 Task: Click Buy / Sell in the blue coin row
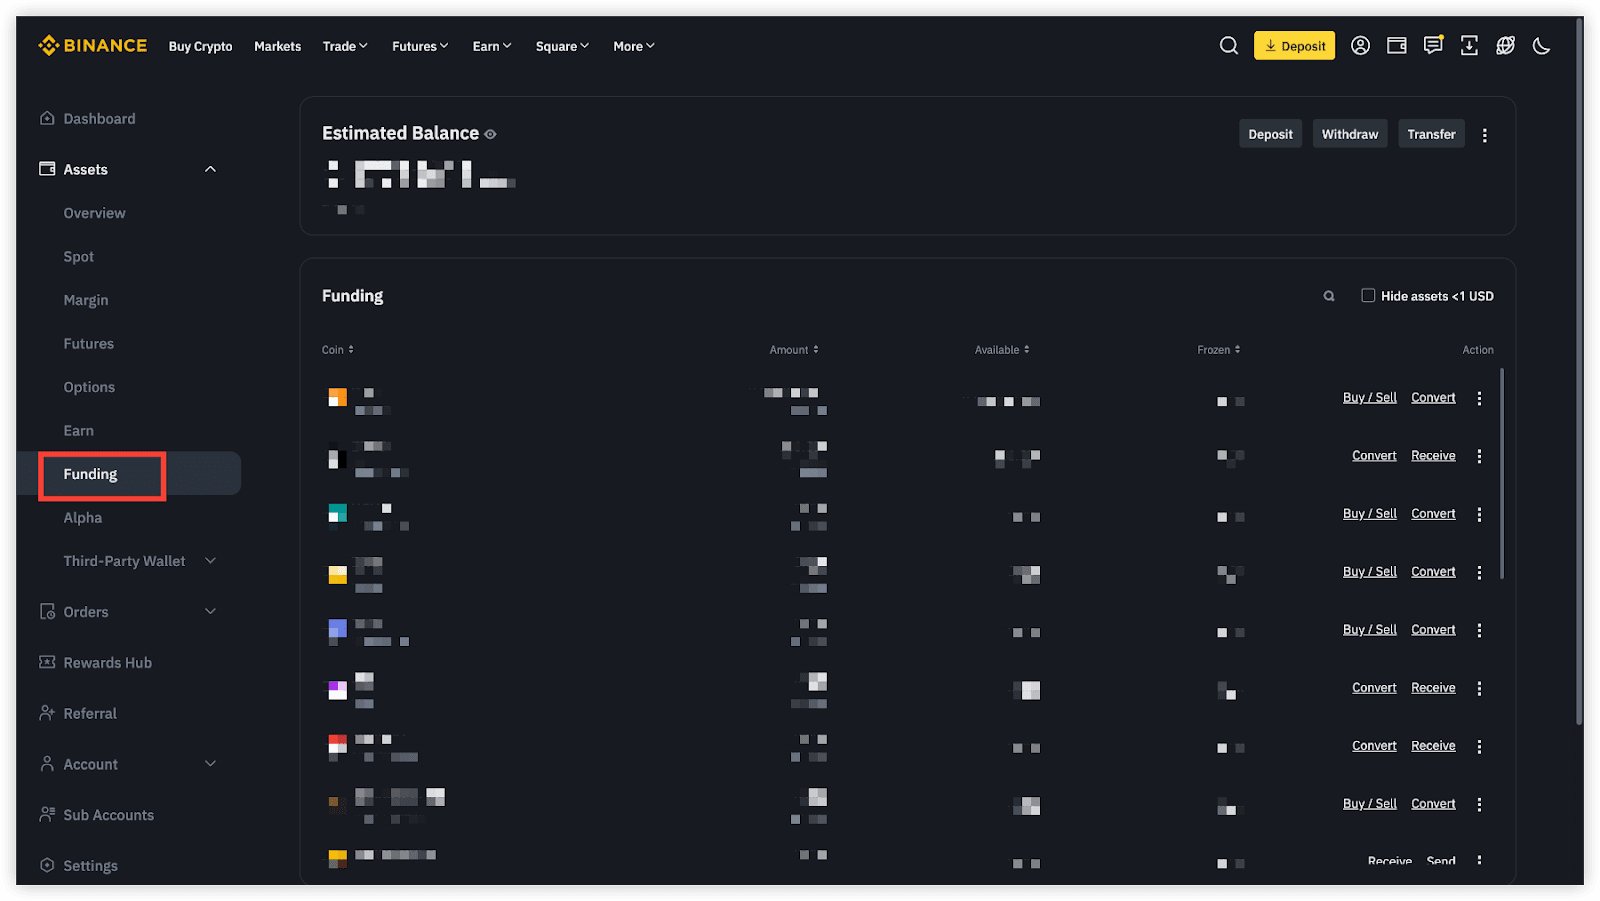(x=1370, y=630)
